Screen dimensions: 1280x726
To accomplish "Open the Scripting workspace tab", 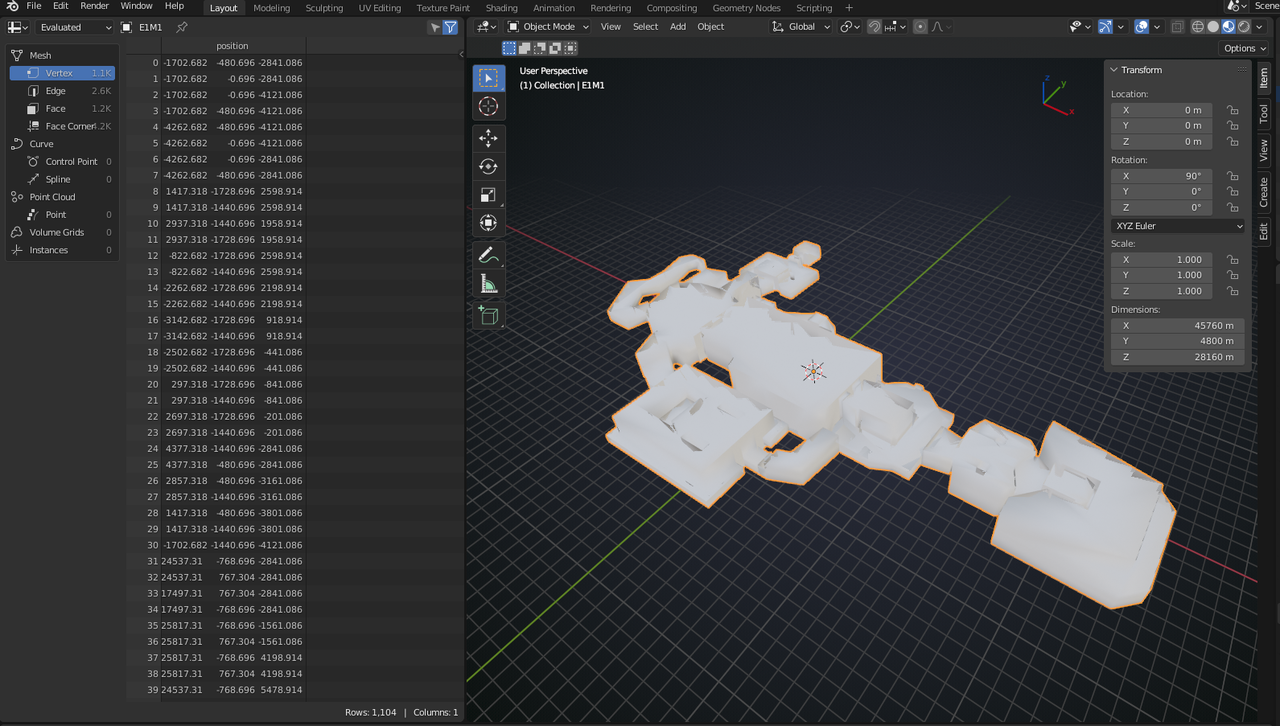I will [x=813, y=7].
